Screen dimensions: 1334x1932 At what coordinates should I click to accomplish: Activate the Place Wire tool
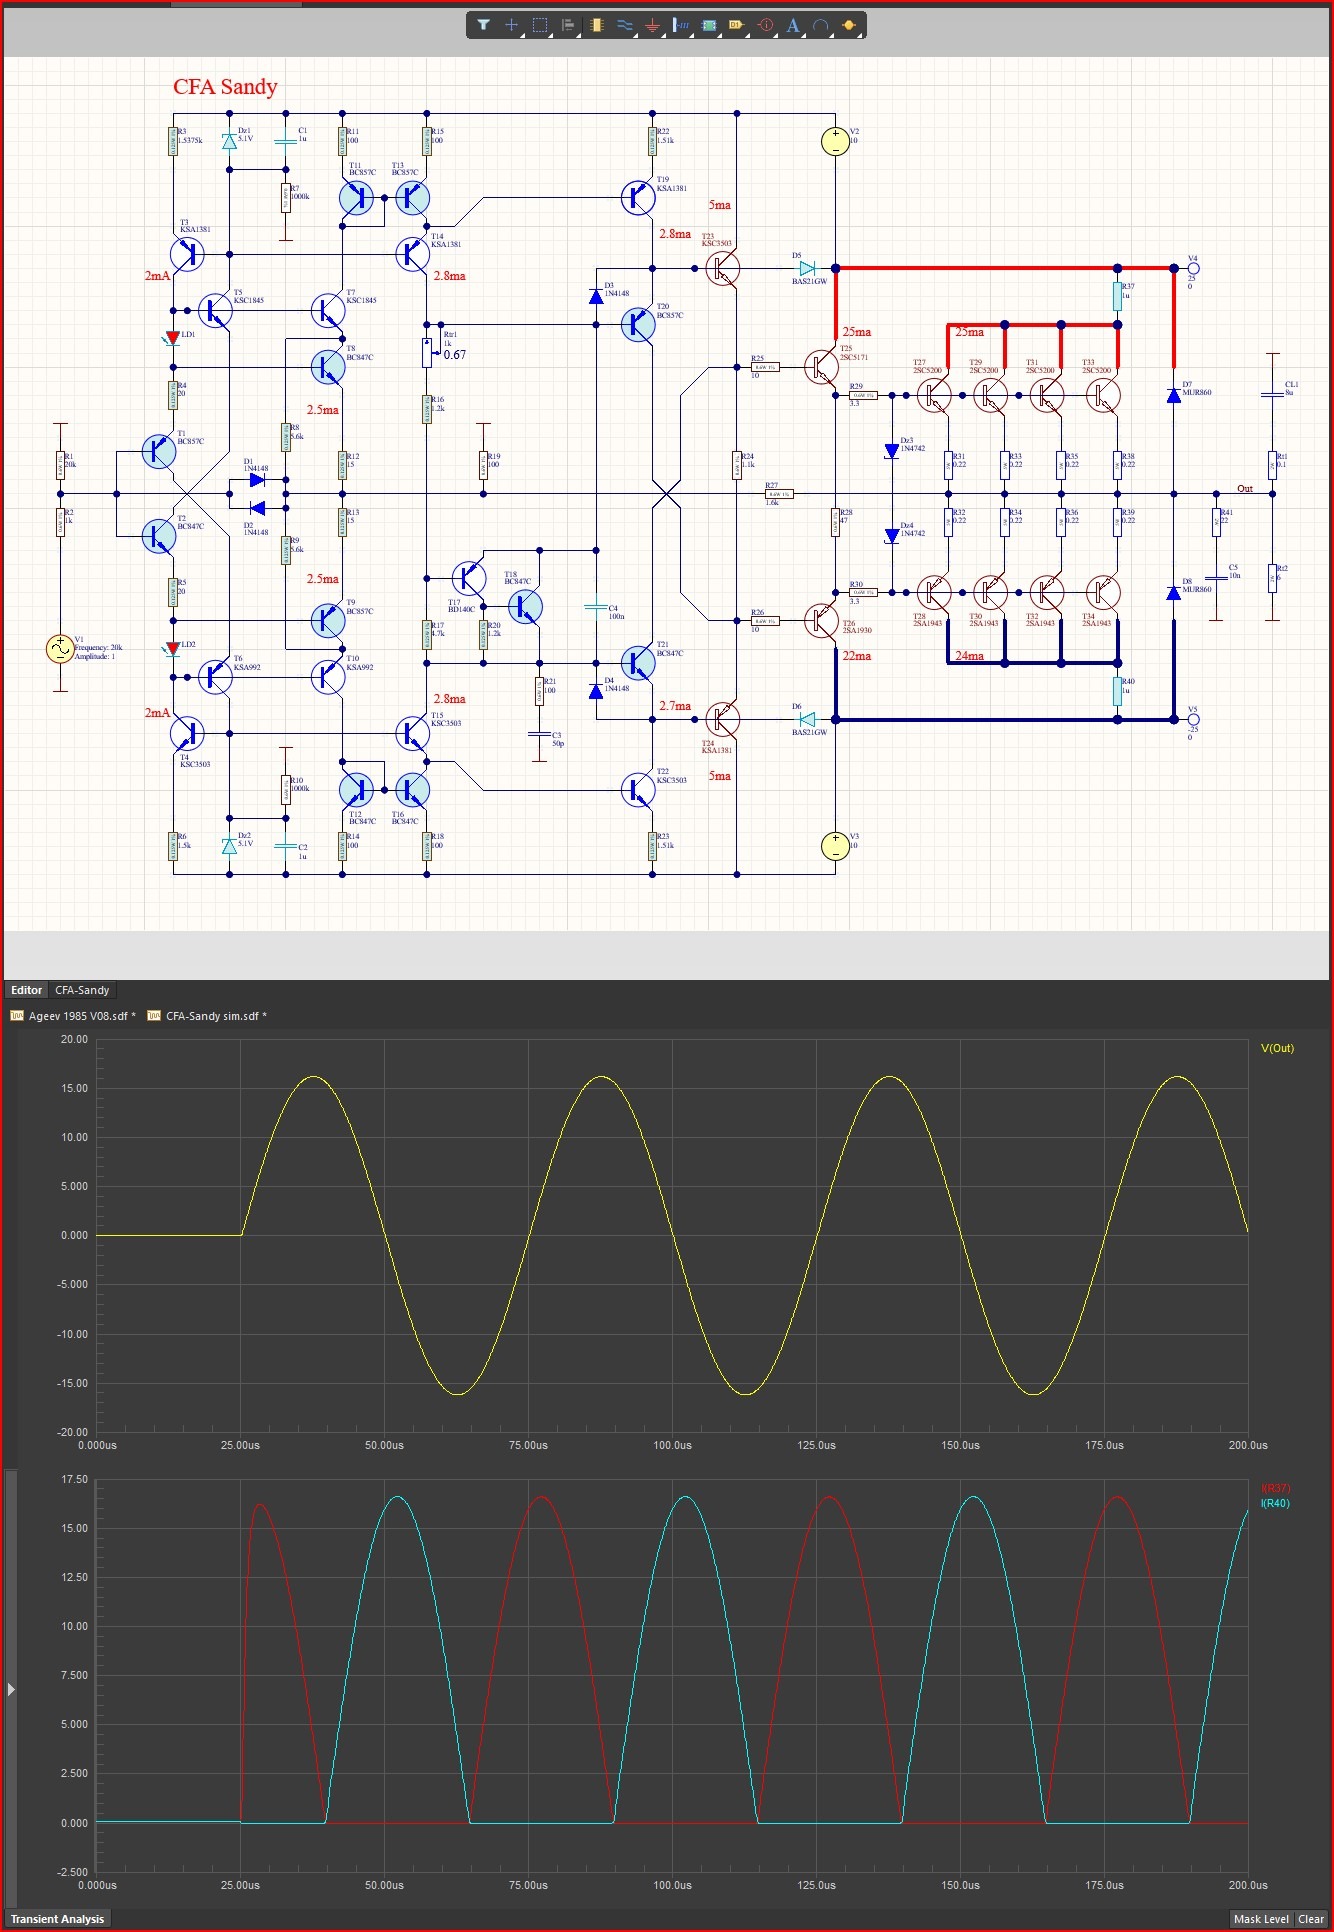click(x=625, y=25)
